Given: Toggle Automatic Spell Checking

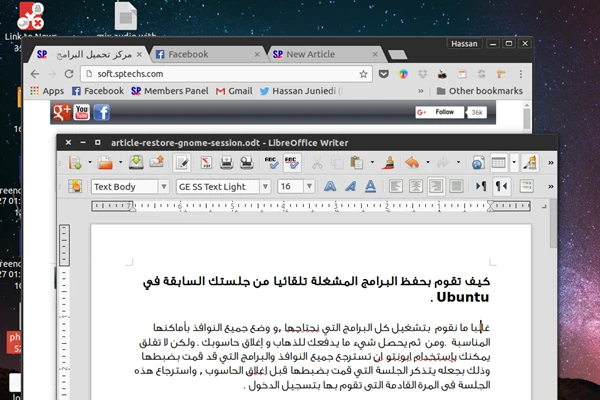Looking at the screenshot, I should click(292, 163).
